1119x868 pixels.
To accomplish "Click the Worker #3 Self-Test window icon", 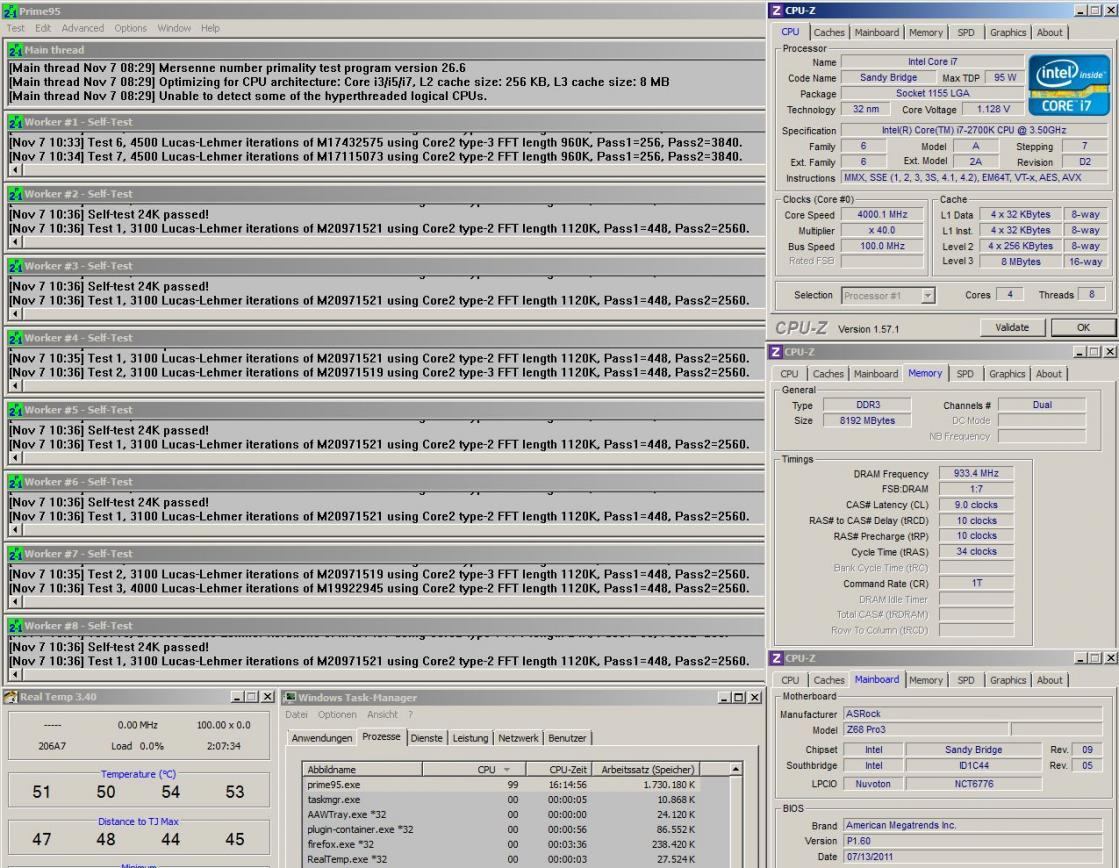I will click(16, 266).
